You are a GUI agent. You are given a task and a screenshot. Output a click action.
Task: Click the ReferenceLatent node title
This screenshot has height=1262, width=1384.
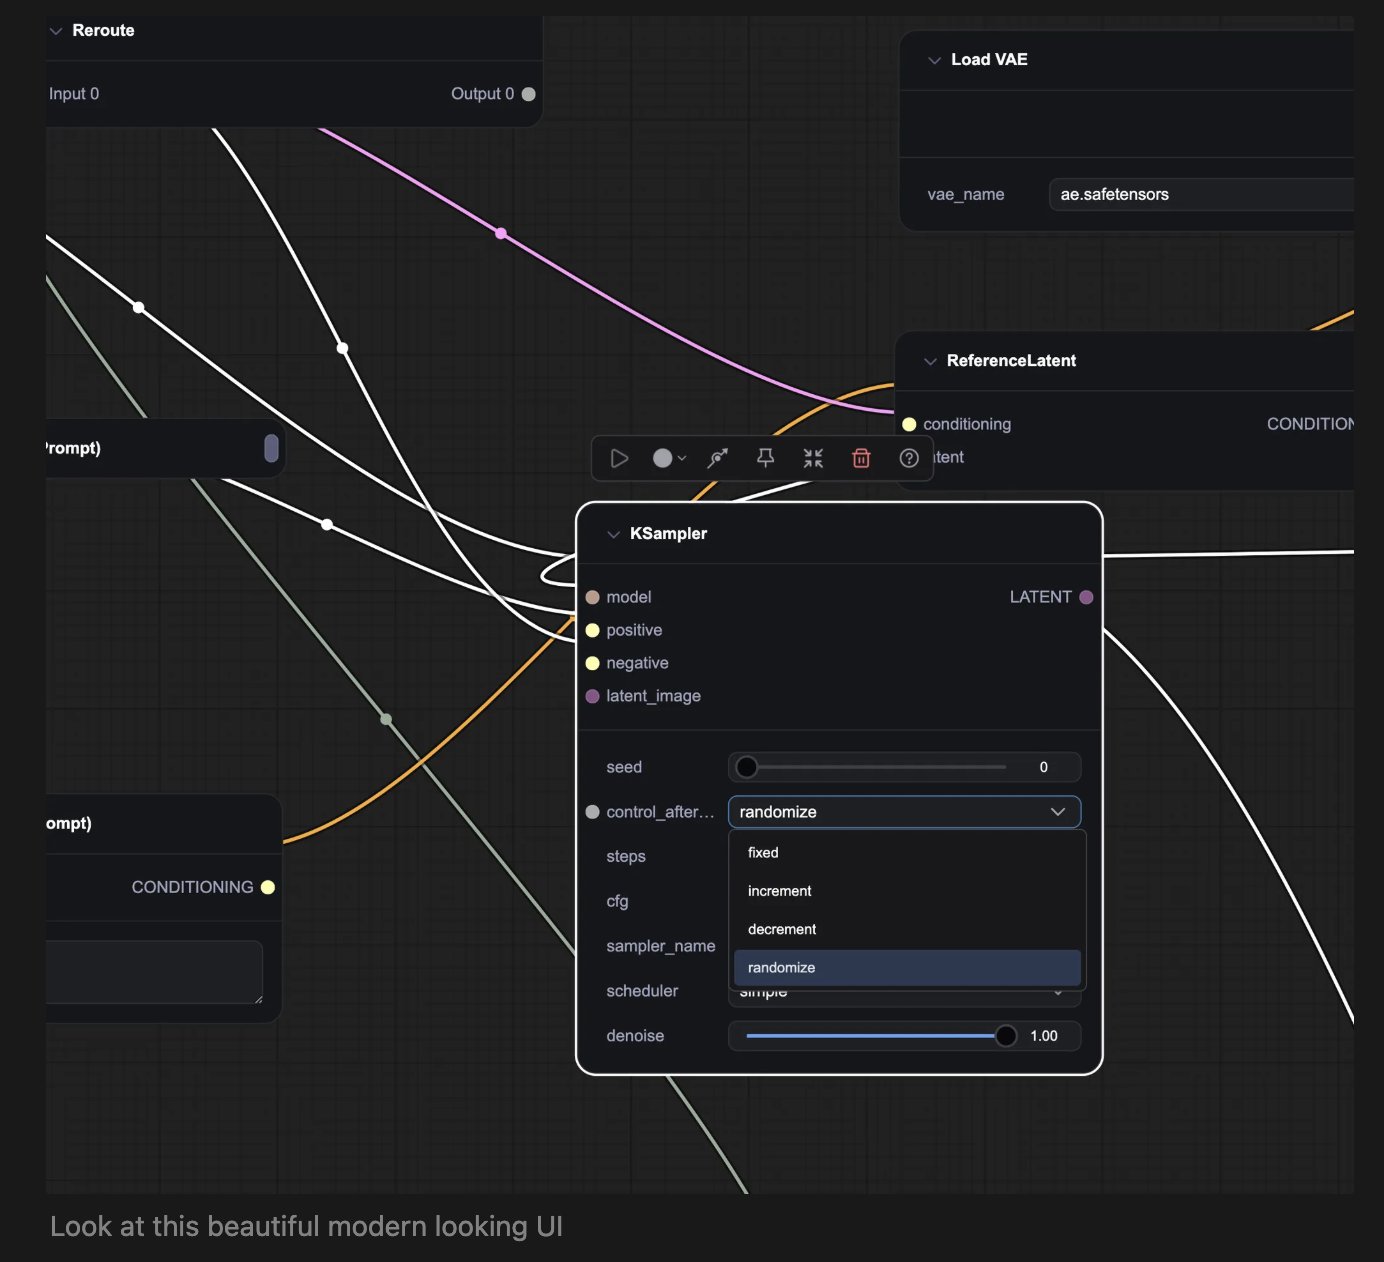pyautogui.click(x=1011, y=361)
